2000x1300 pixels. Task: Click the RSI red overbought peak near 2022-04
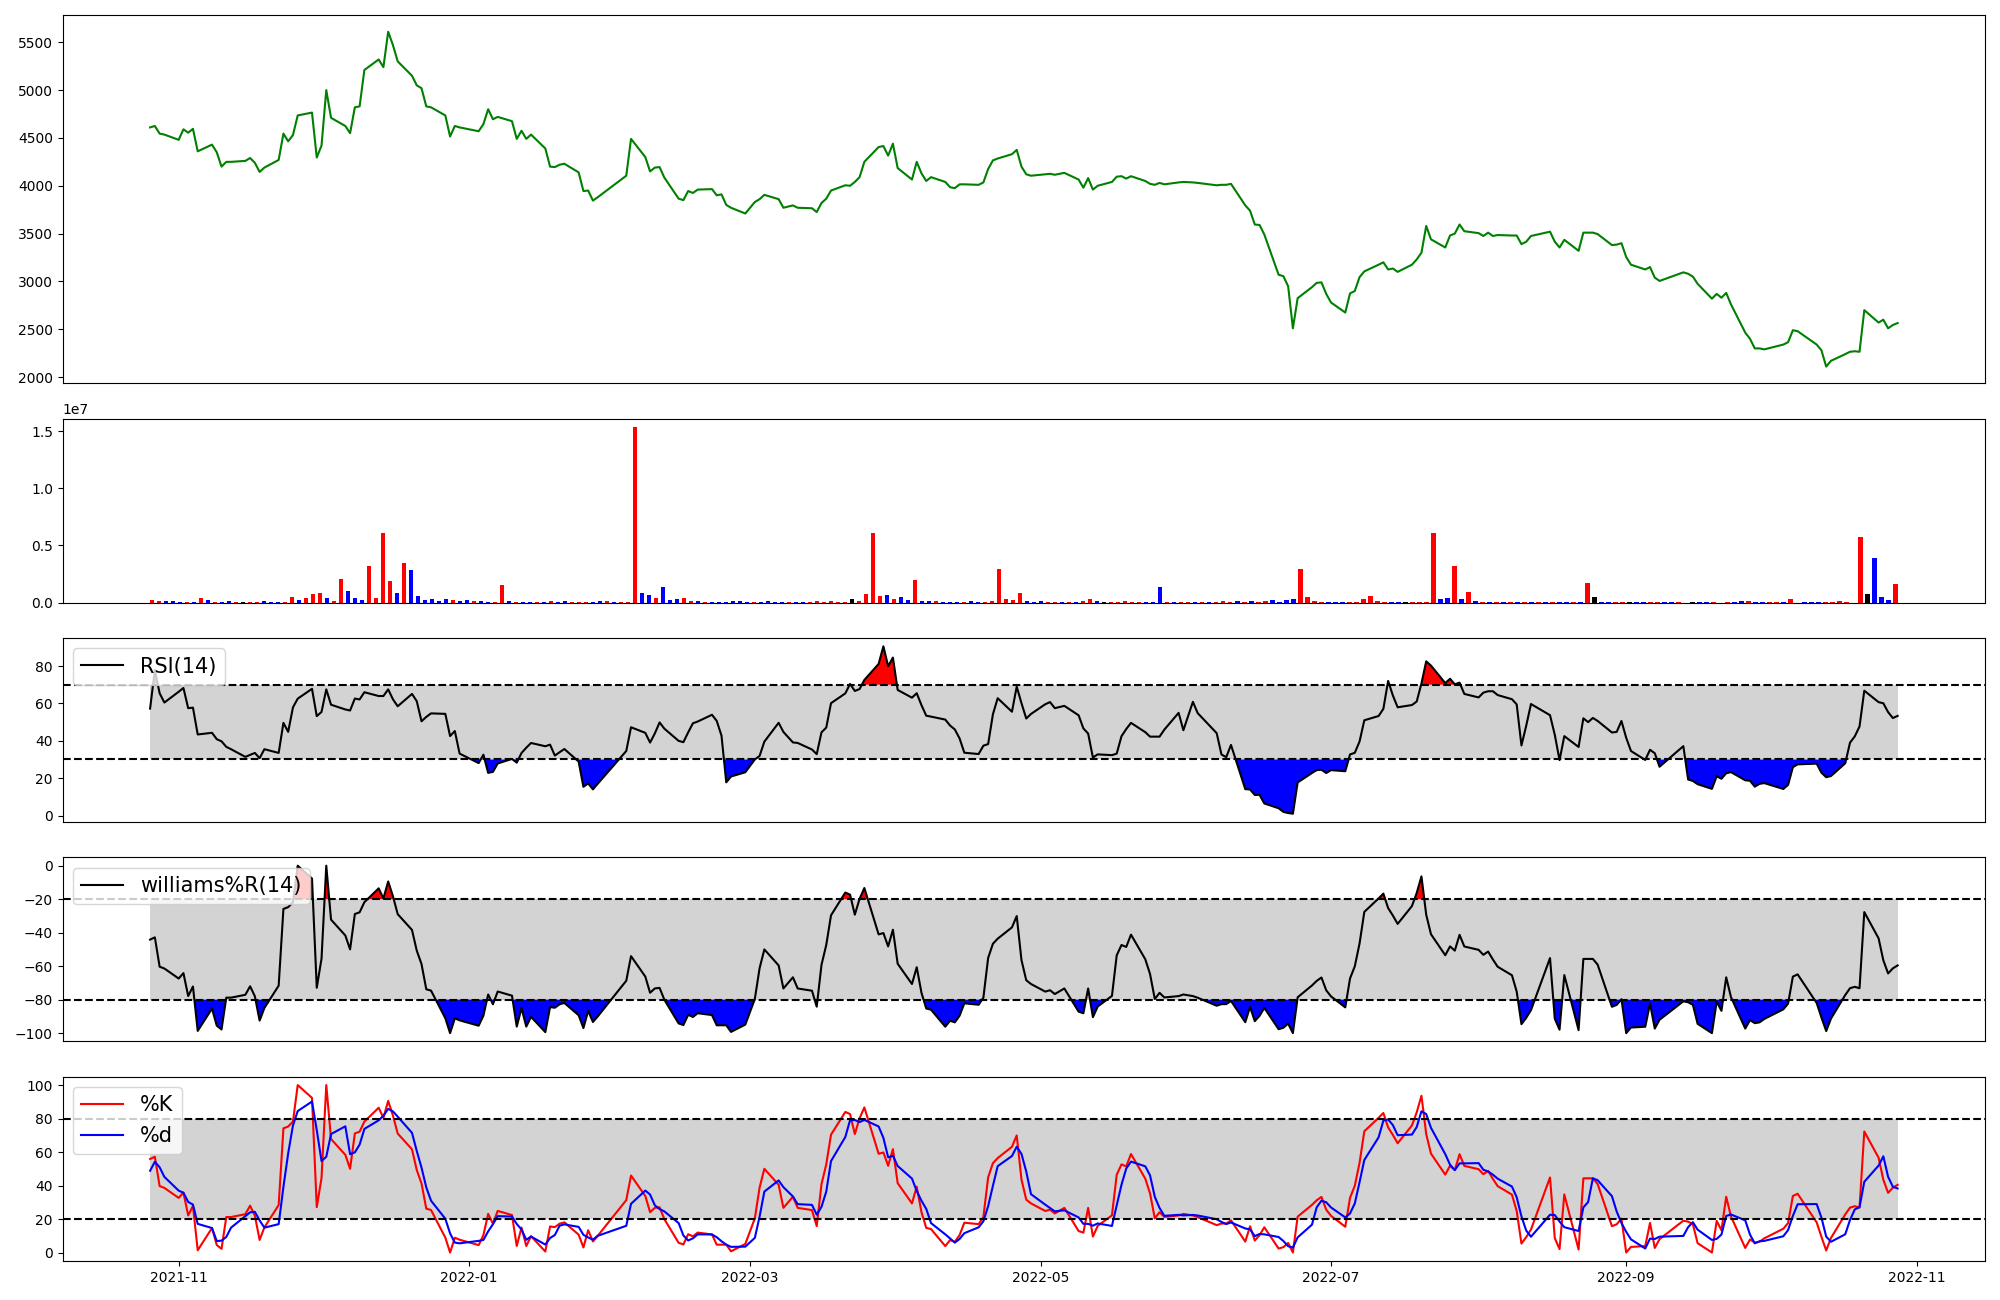pos(883,668)
